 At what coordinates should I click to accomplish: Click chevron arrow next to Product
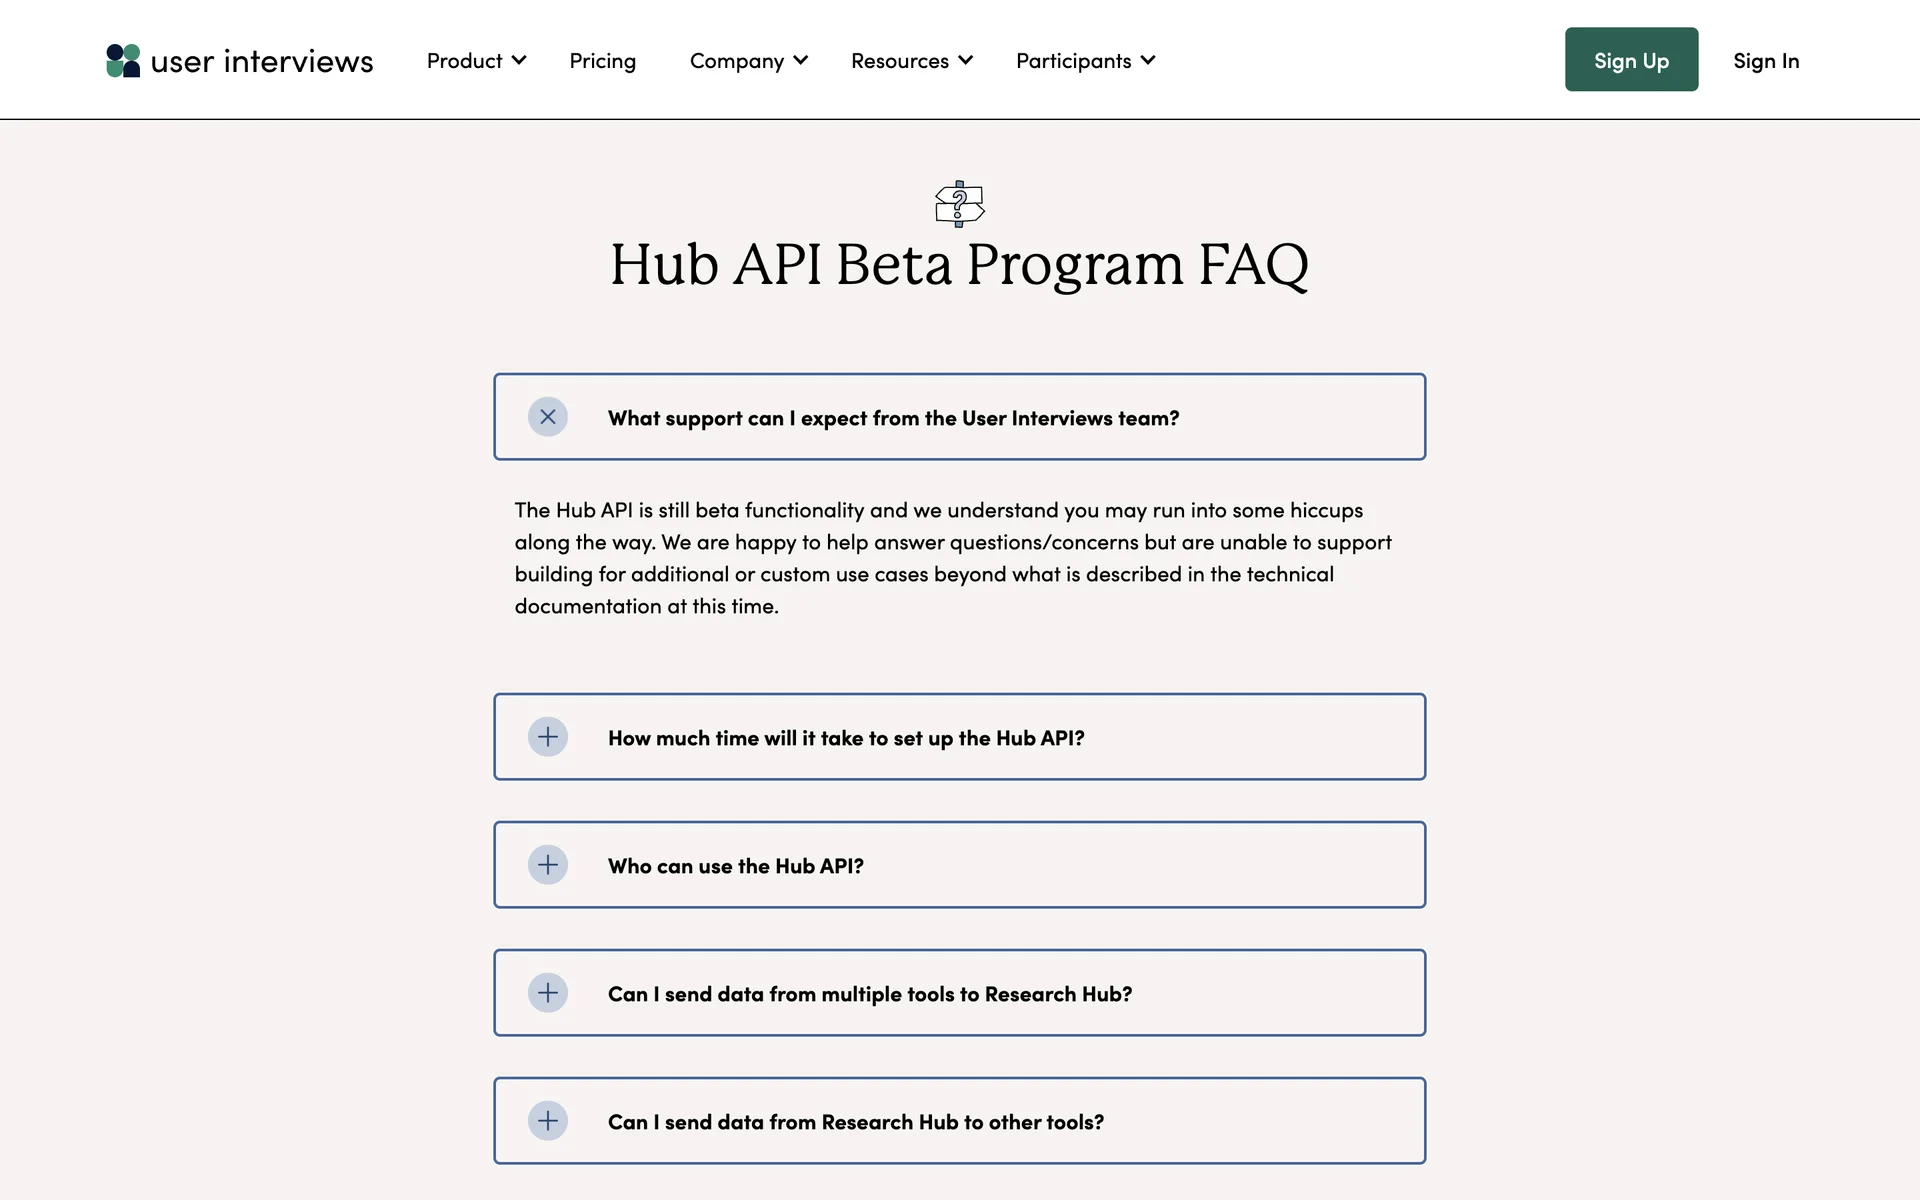click(519, 60)
